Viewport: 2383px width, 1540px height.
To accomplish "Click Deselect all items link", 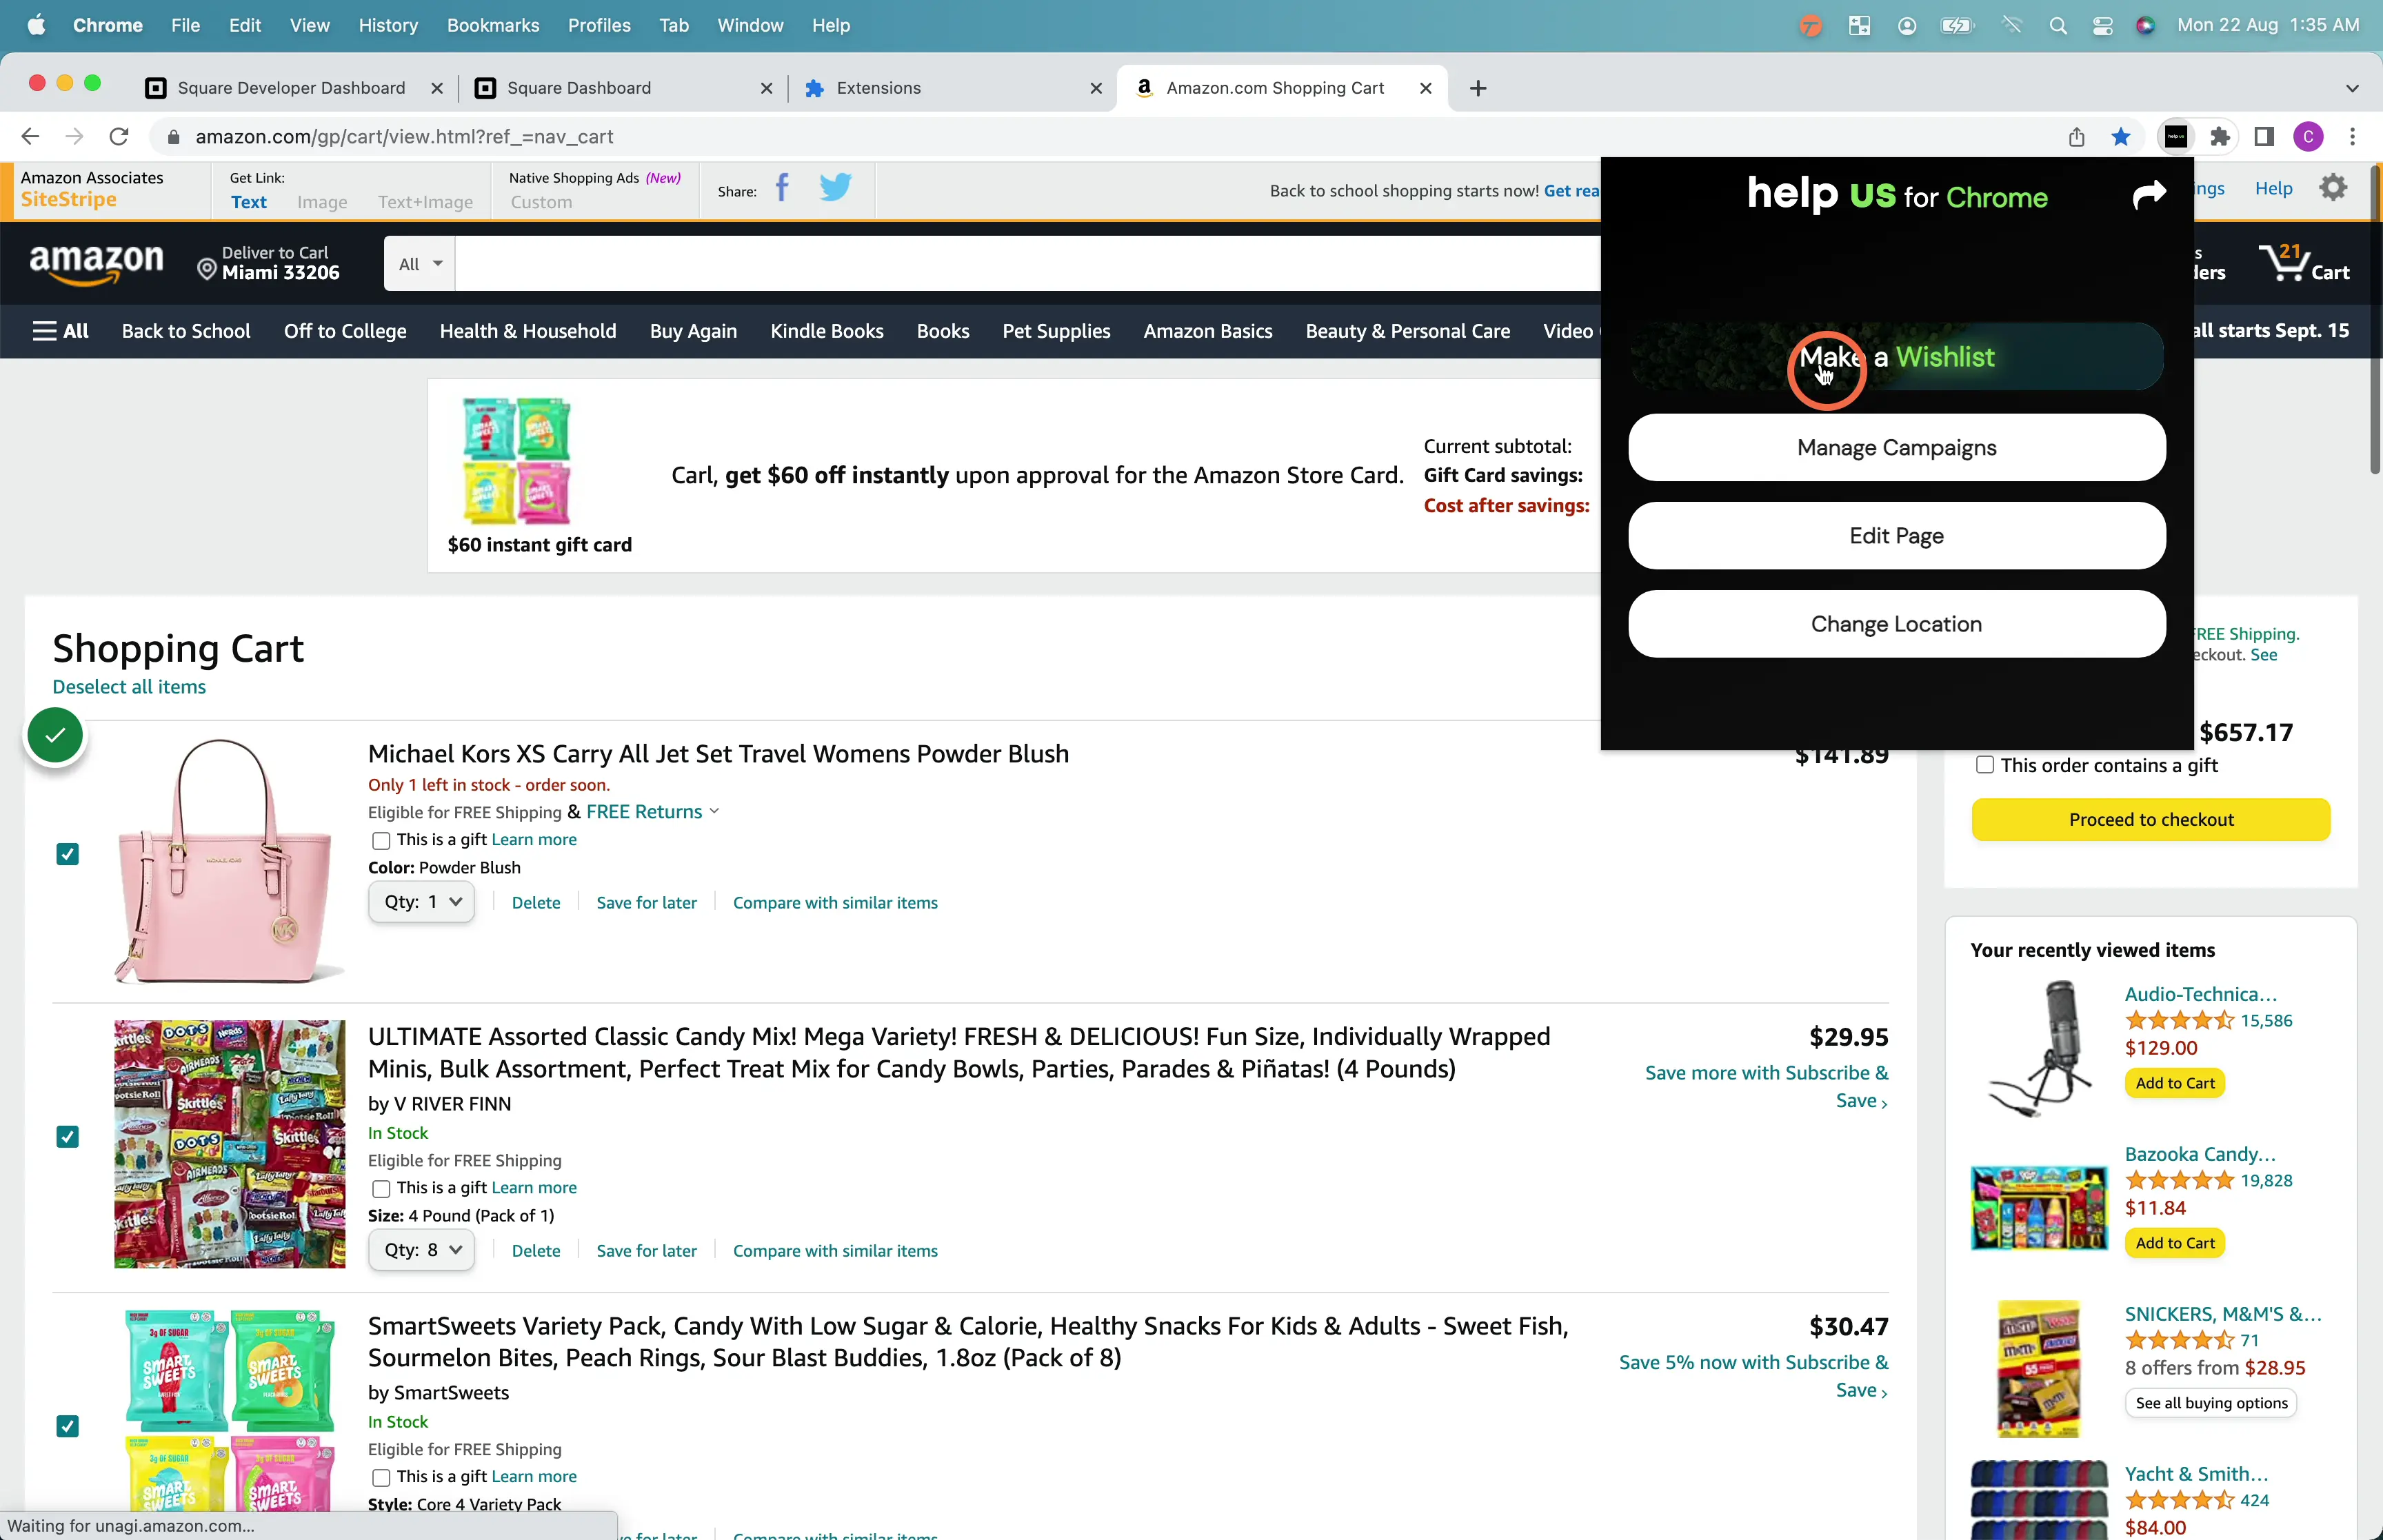I will tap(129, 687).
